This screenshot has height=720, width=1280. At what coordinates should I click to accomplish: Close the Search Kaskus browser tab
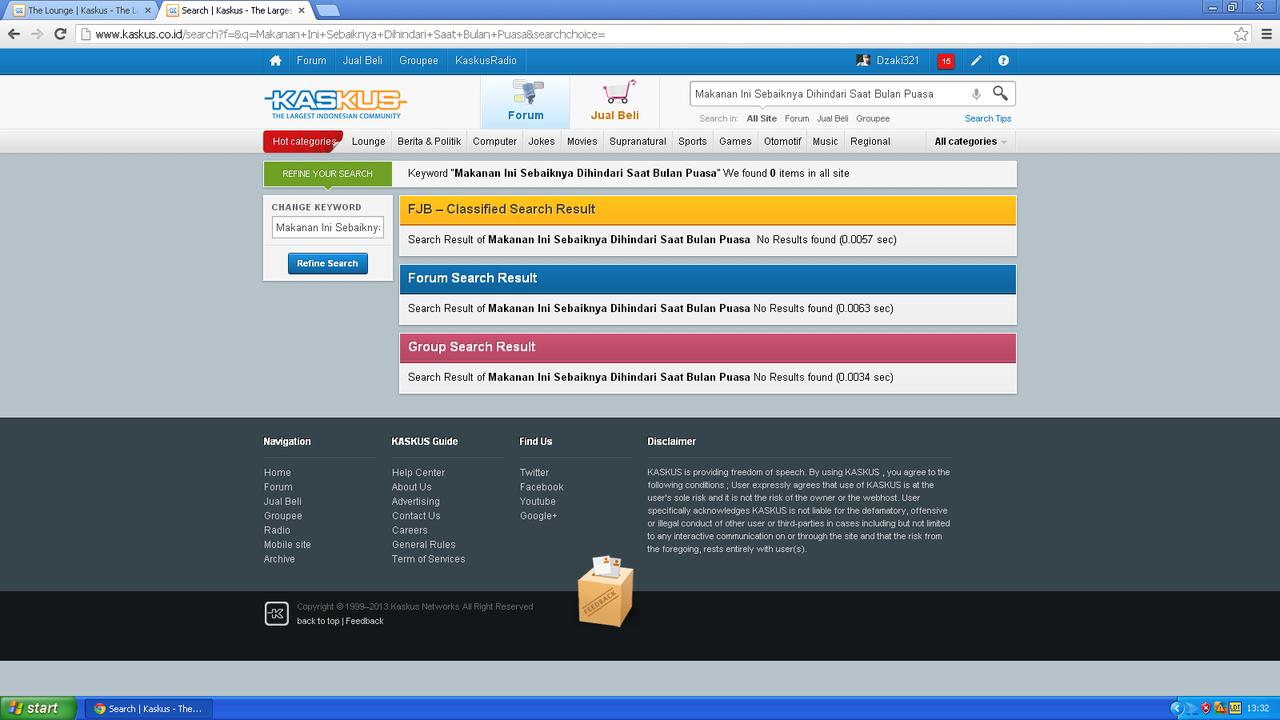301,10
